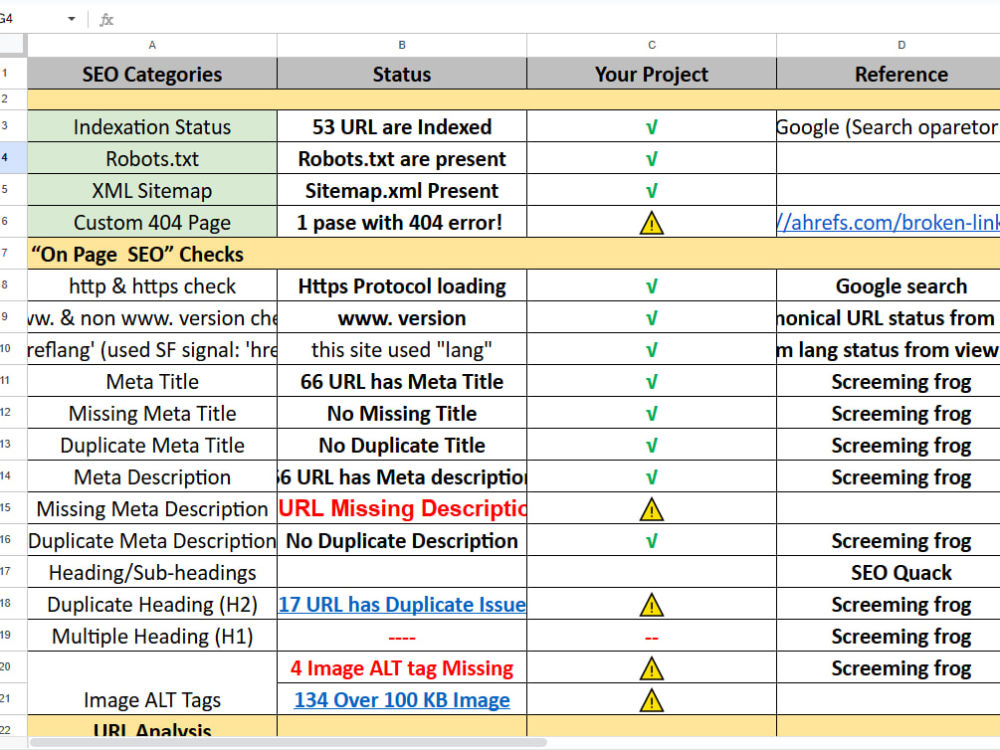Select the 53 URL are Indexed cell
Viewport: 1000px width, 750px height.
pyautogui.click(x=402, y=126)
